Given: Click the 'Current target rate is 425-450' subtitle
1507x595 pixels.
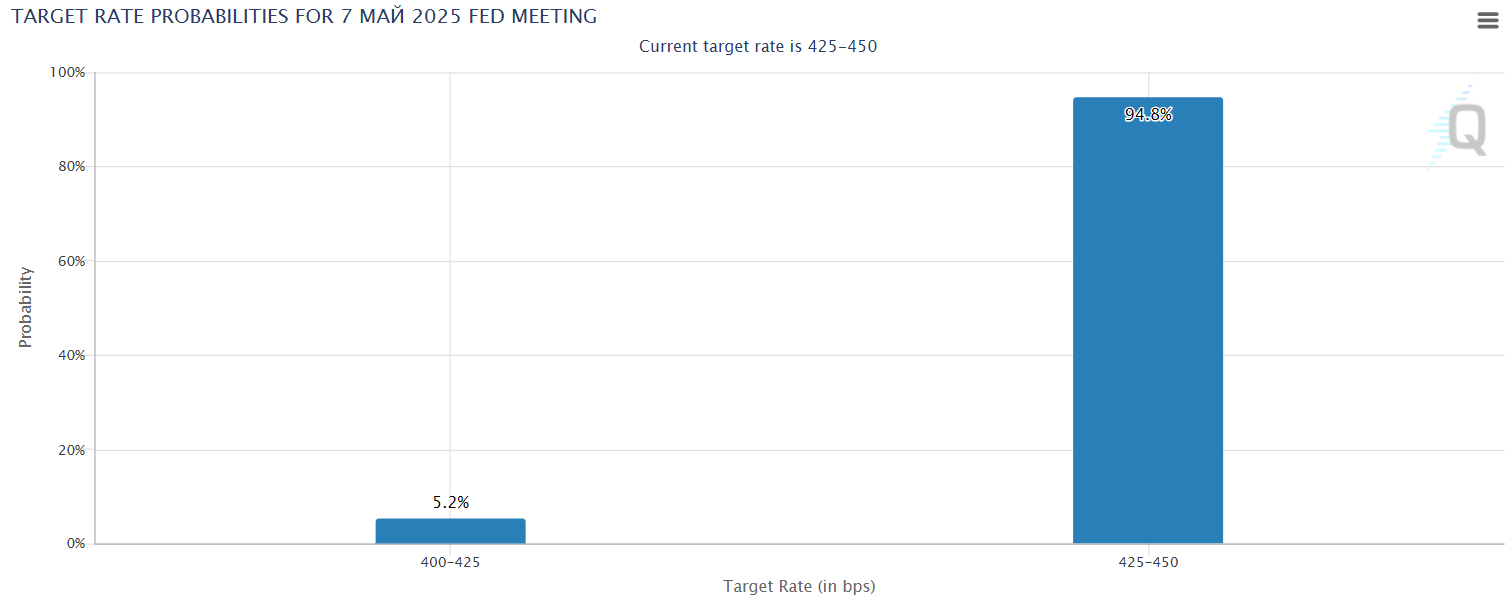Looking at the screenshot, I should [757, 46].
